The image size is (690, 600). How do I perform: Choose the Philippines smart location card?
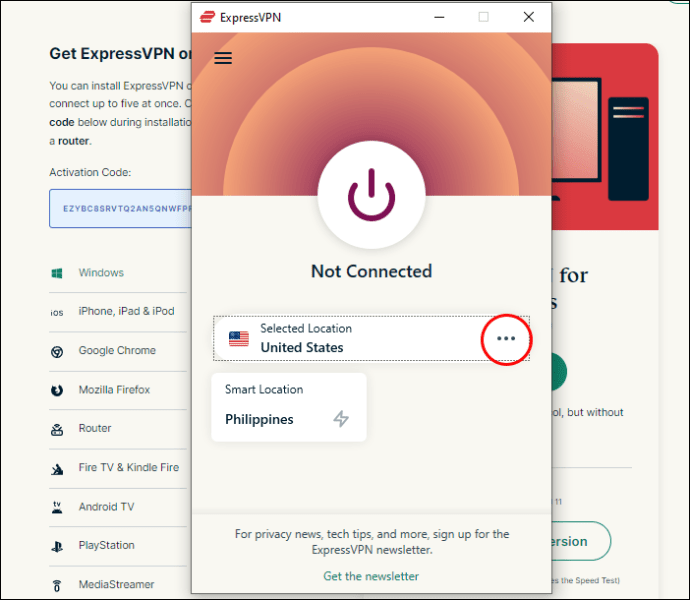click(289, 407)
